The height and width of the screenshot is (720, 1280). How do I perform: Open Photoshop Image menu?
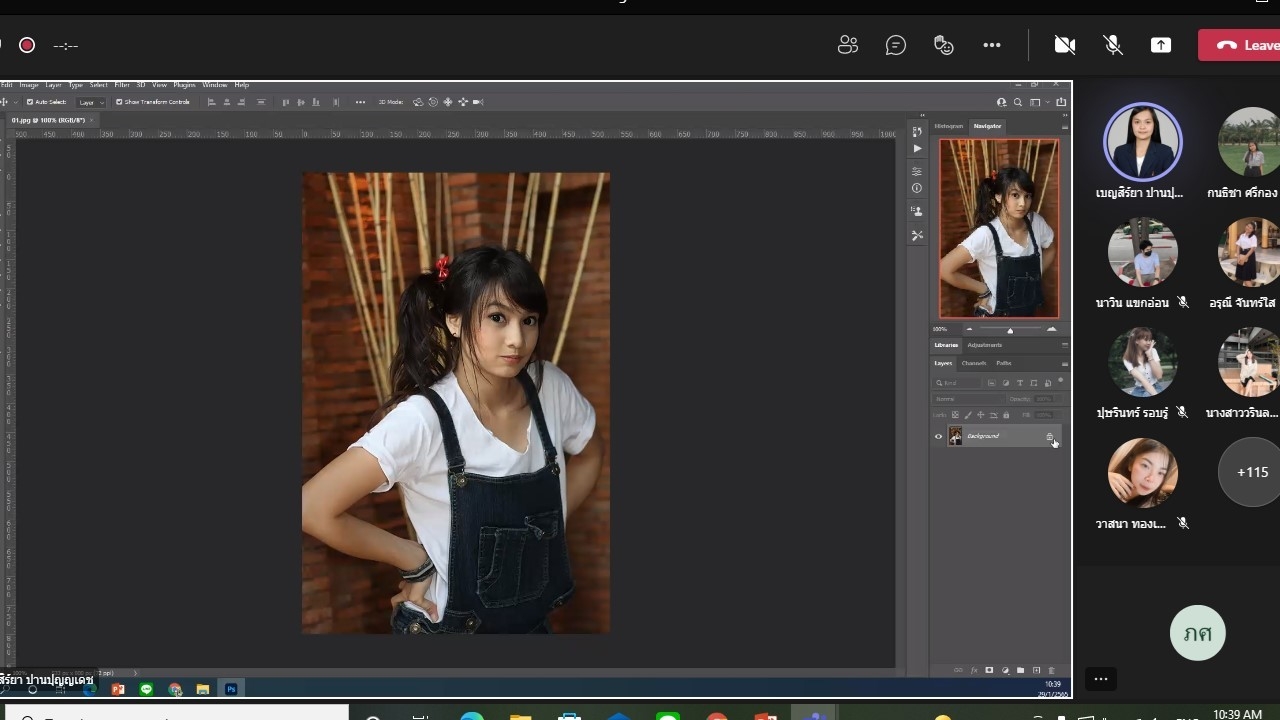click(29, 85)
